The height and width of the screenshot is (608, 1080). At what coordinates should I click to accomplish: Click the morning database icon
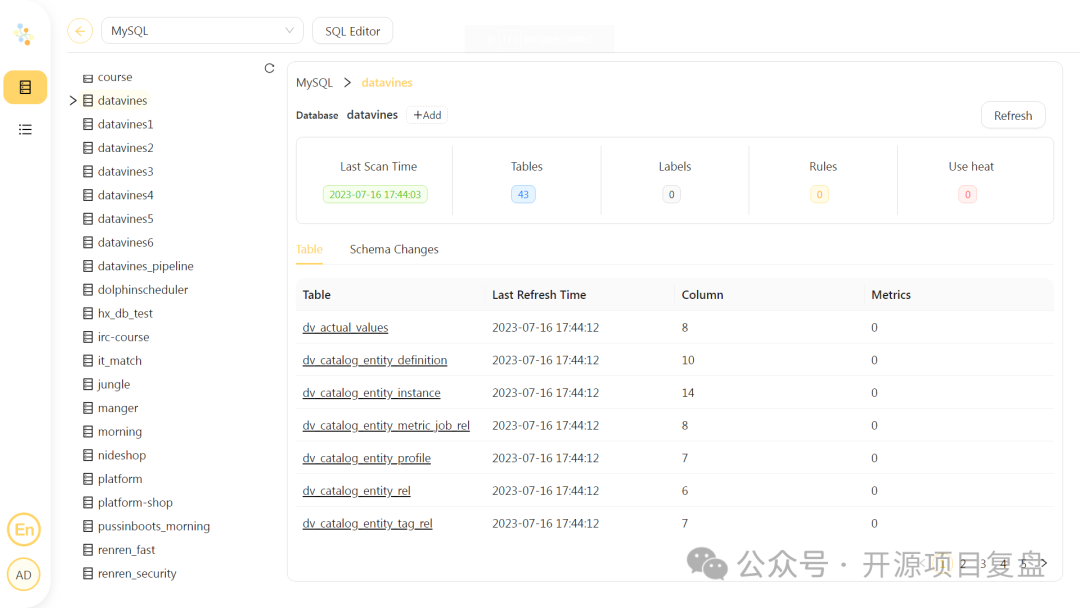pyautogui.click(x=88, y=432)
